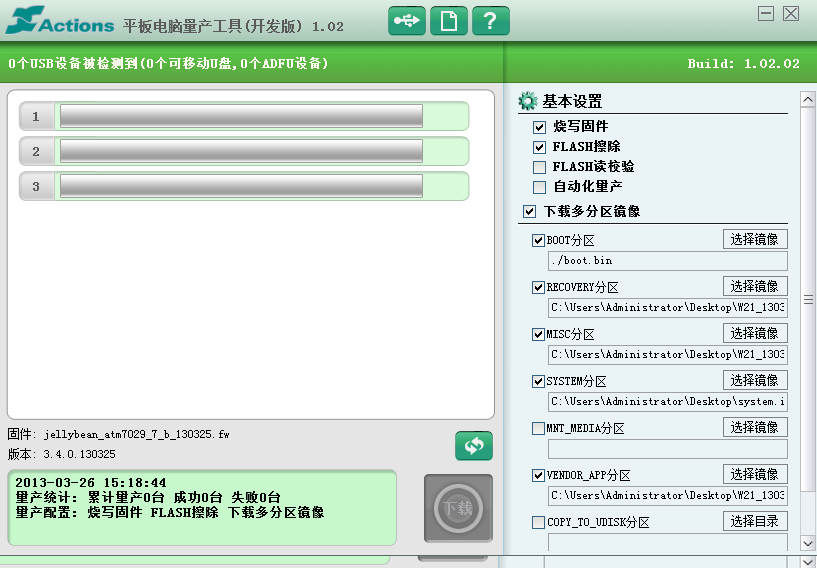The height and width of the screenshot is (568, 817).
Task: Open firmware file with document icon
Action: coord(449,21)
